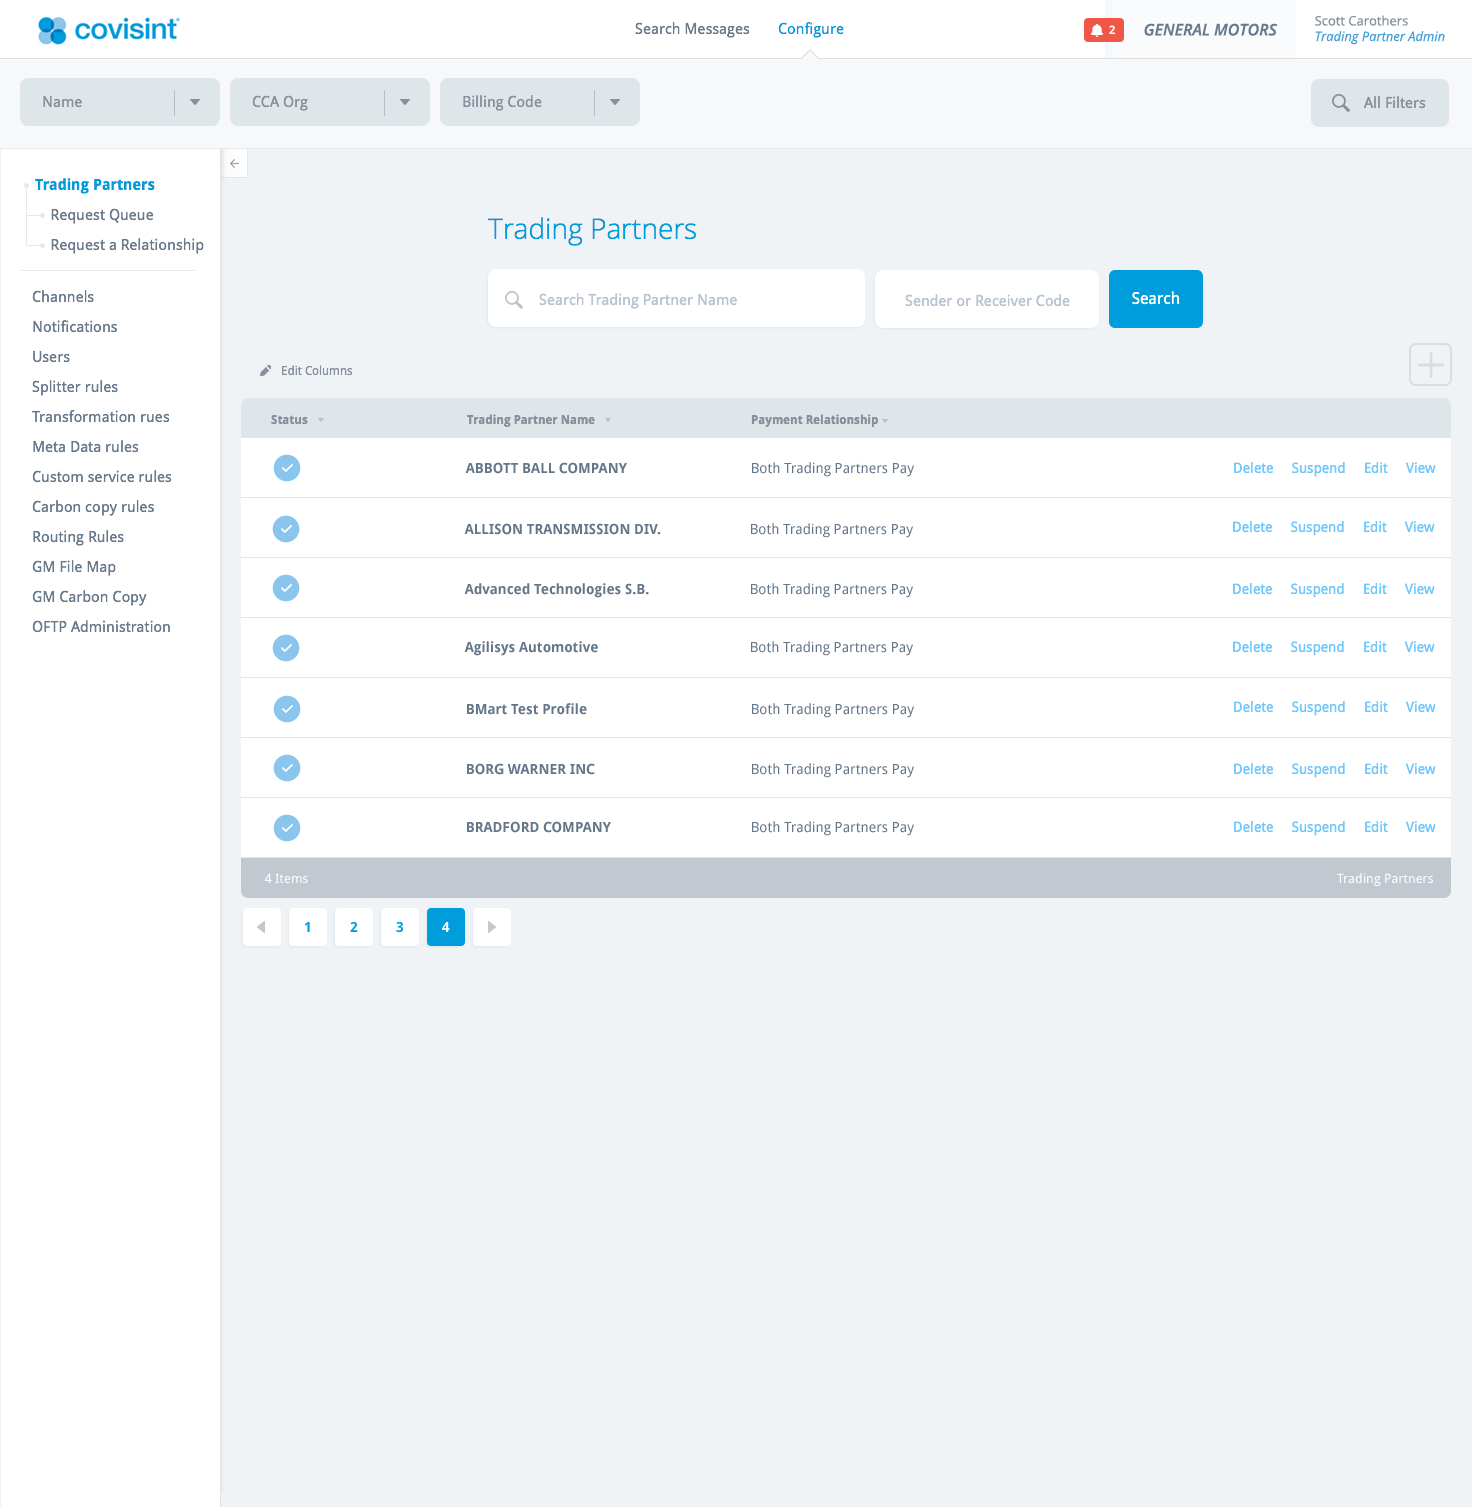Open the Configure tab
This screenshot has height=1507, width=1472.
point(811,29)
